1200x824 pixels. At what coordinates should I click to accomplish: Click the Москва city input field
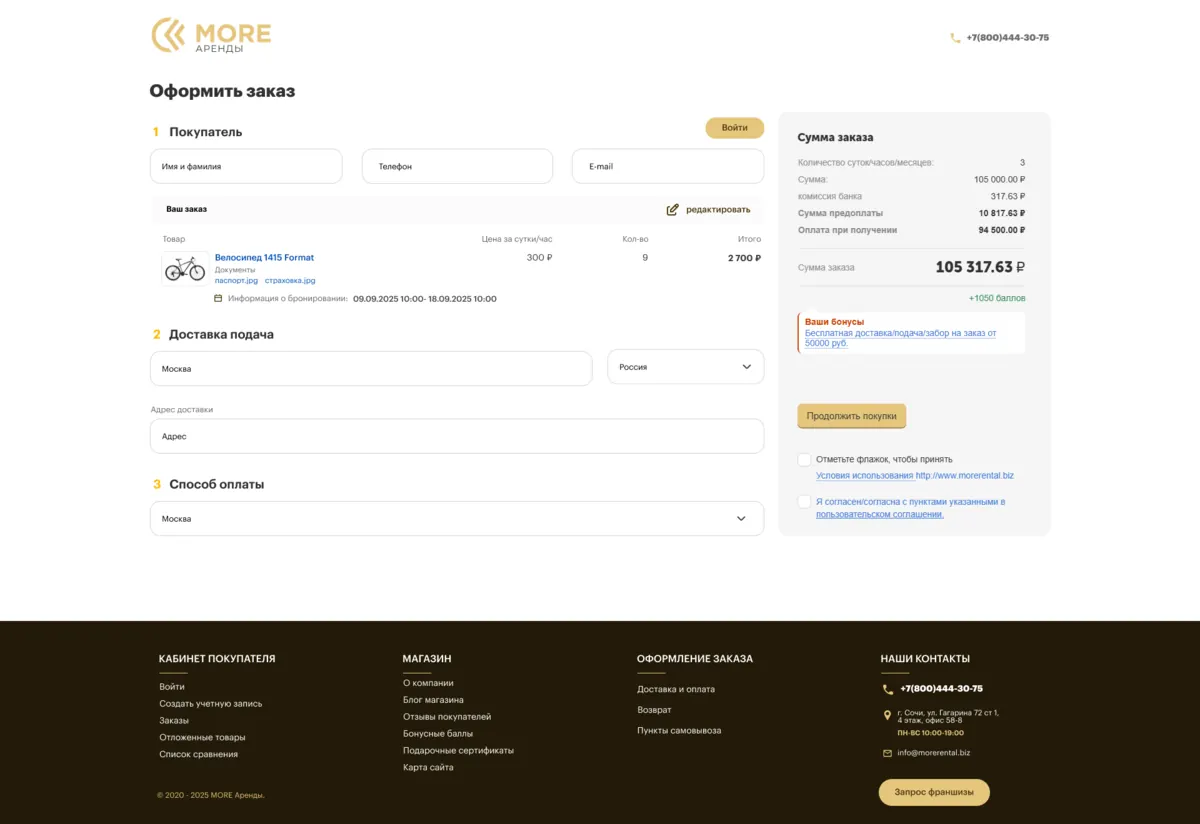[x=371, y=368]
